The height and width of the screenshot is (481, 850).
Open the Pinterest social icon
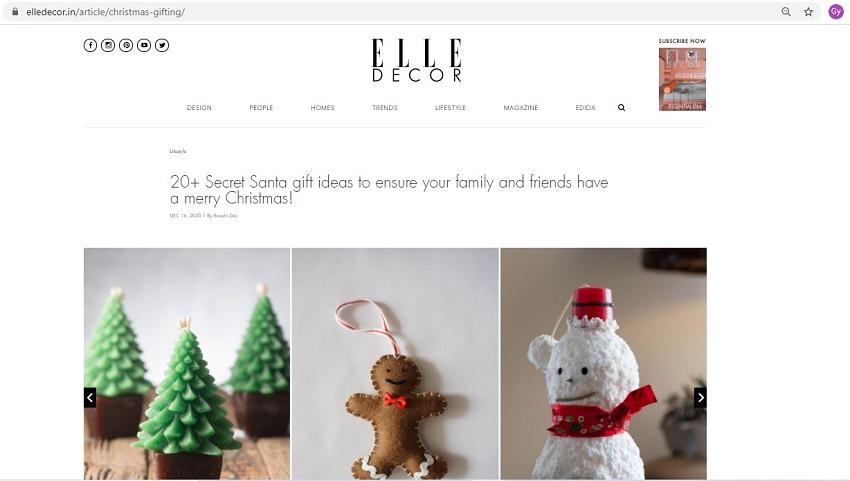(126, 46)
